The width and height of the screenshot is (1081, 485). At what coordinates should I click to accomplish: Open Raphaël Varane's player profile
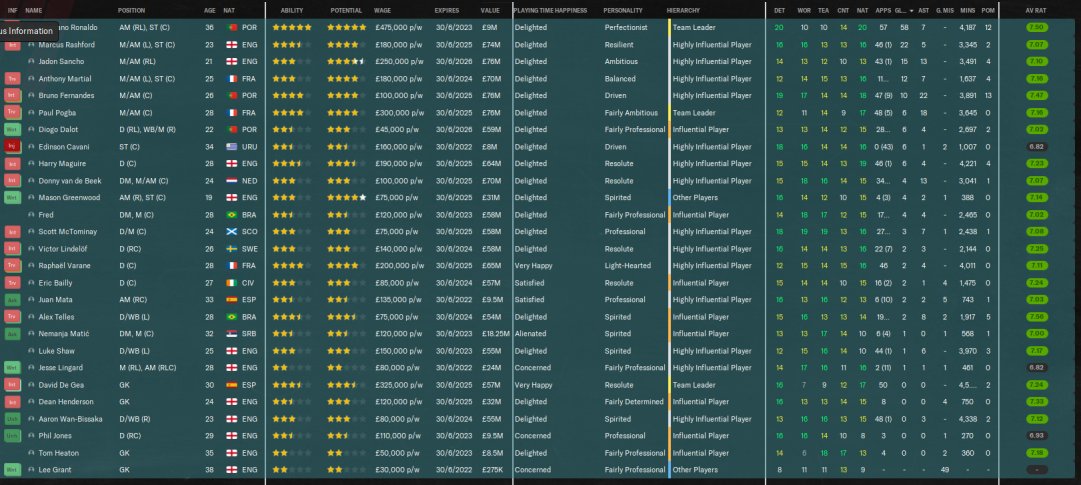(x=64, y=266)
